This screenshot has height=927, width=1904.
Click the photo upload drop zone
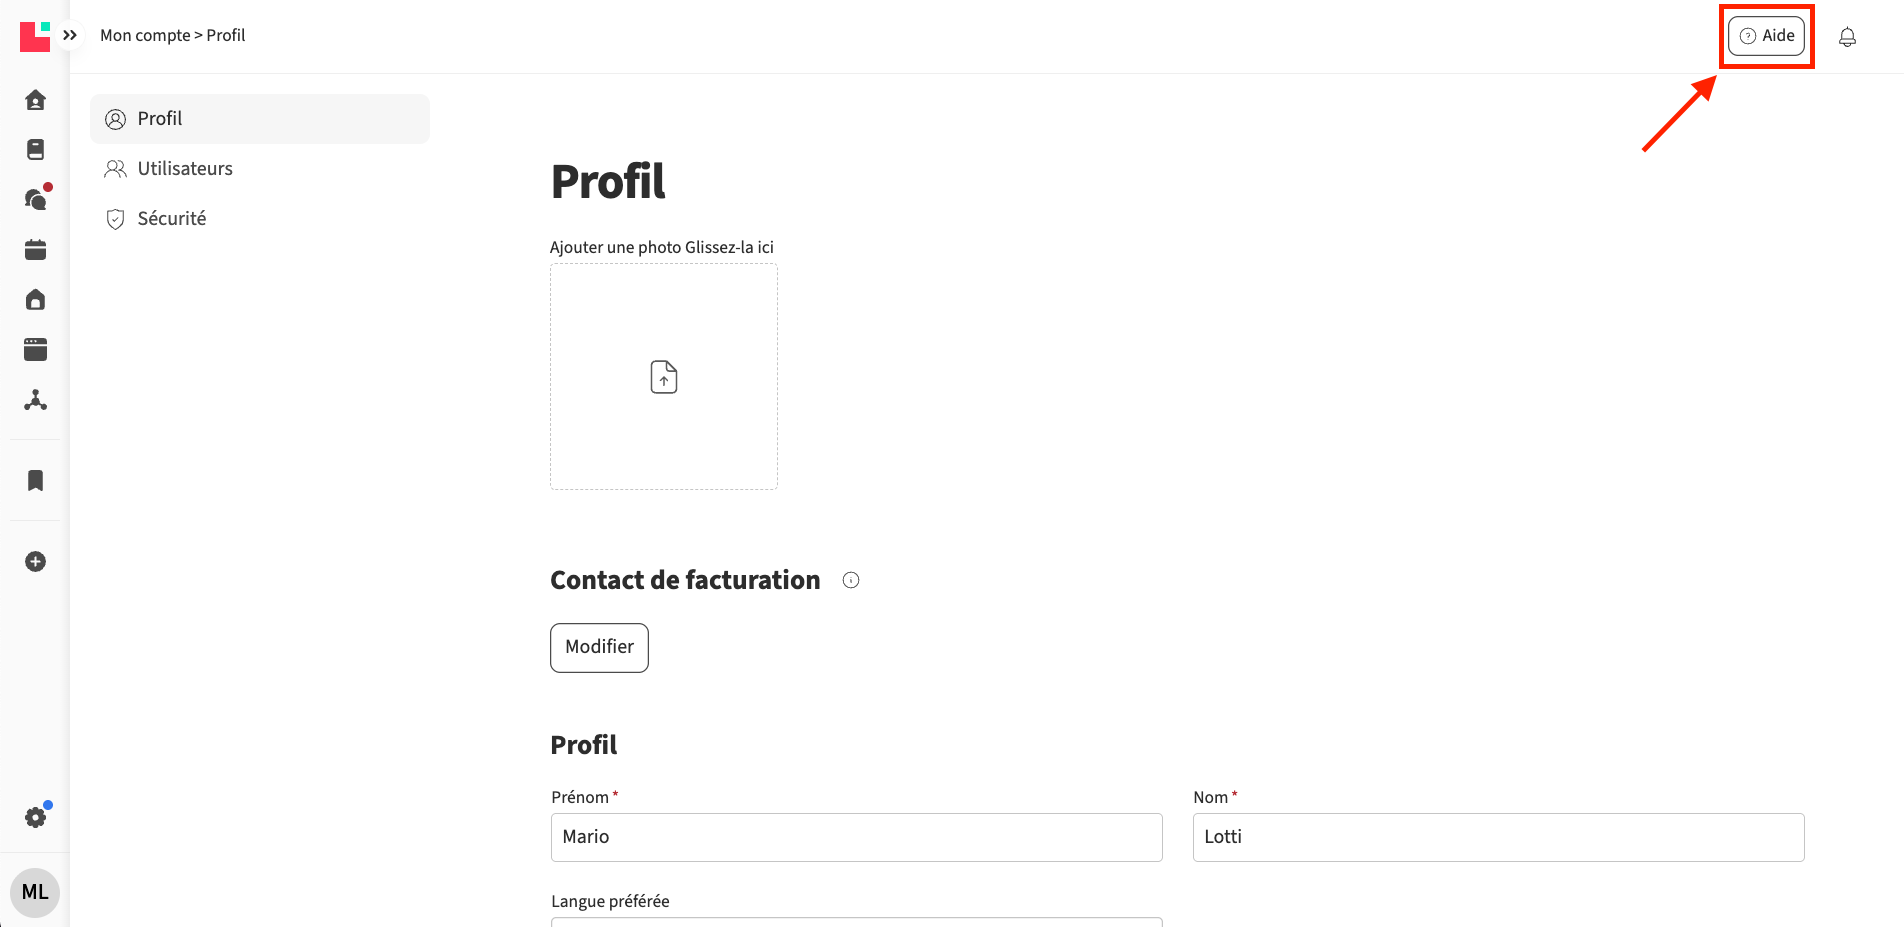pyautogui.click(x=664, y=377)
